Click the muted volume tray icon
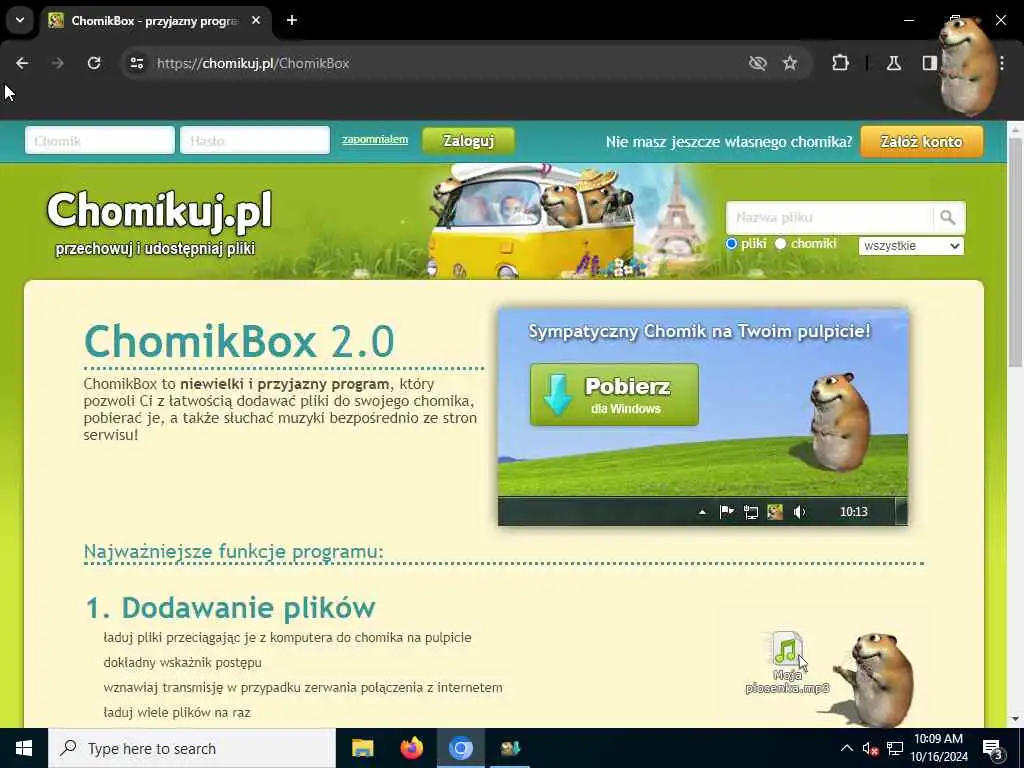1024x768 pixels. pyautogui.click(x=870, y=748)
